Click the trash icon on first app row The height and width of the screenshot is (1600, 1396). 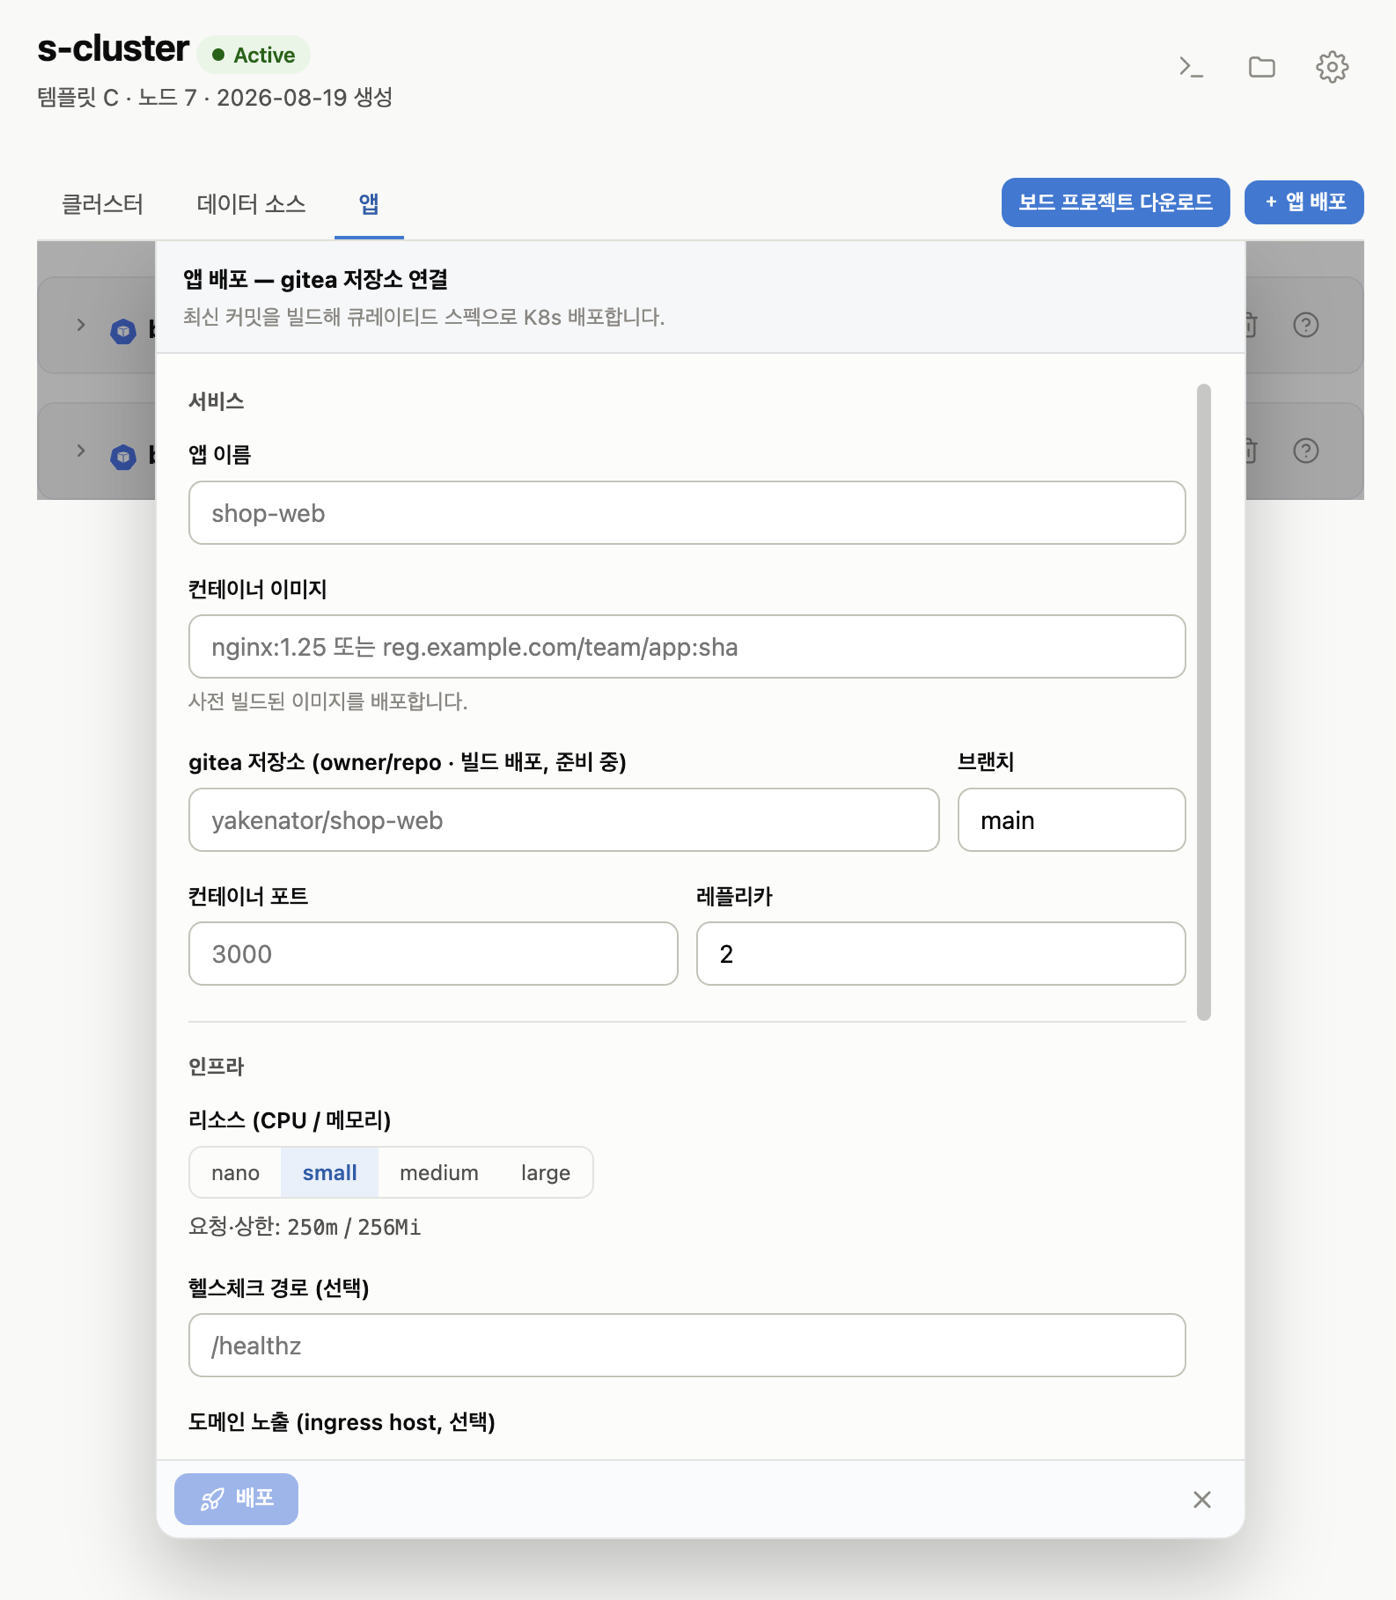click(1251, 325)
